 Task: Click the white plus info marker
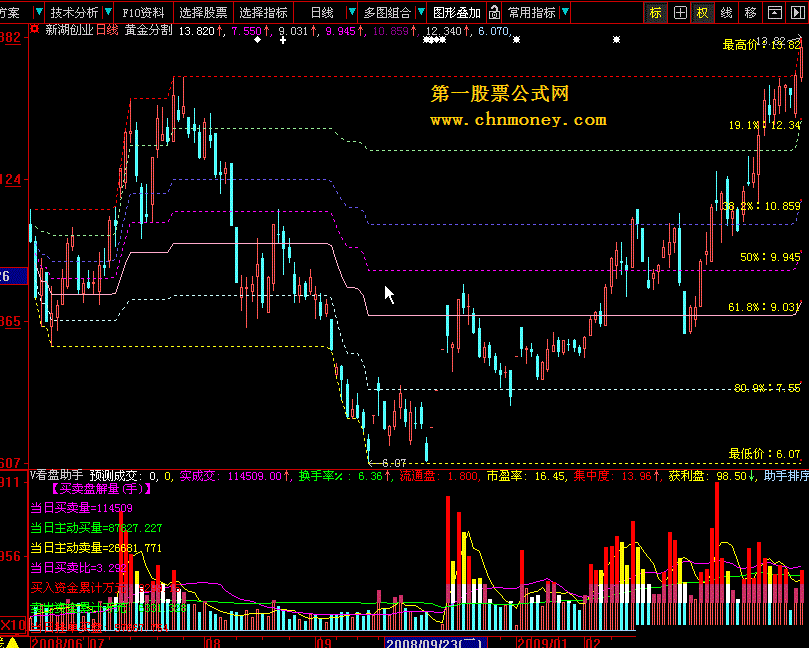click(x=283, y=40)
